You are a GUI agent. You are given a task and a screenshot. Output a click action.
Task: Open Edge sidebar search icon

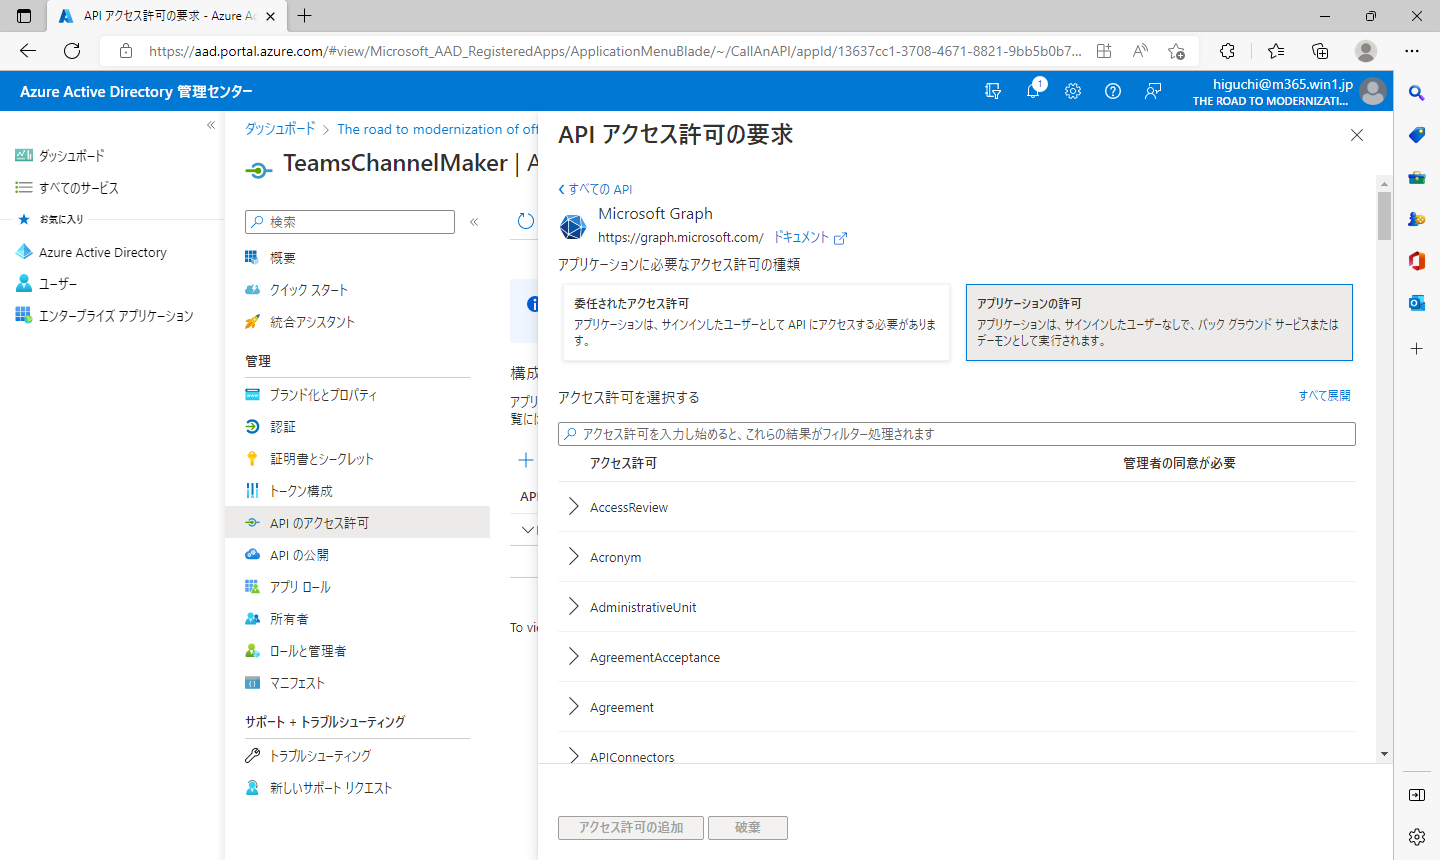point(1416,93)
